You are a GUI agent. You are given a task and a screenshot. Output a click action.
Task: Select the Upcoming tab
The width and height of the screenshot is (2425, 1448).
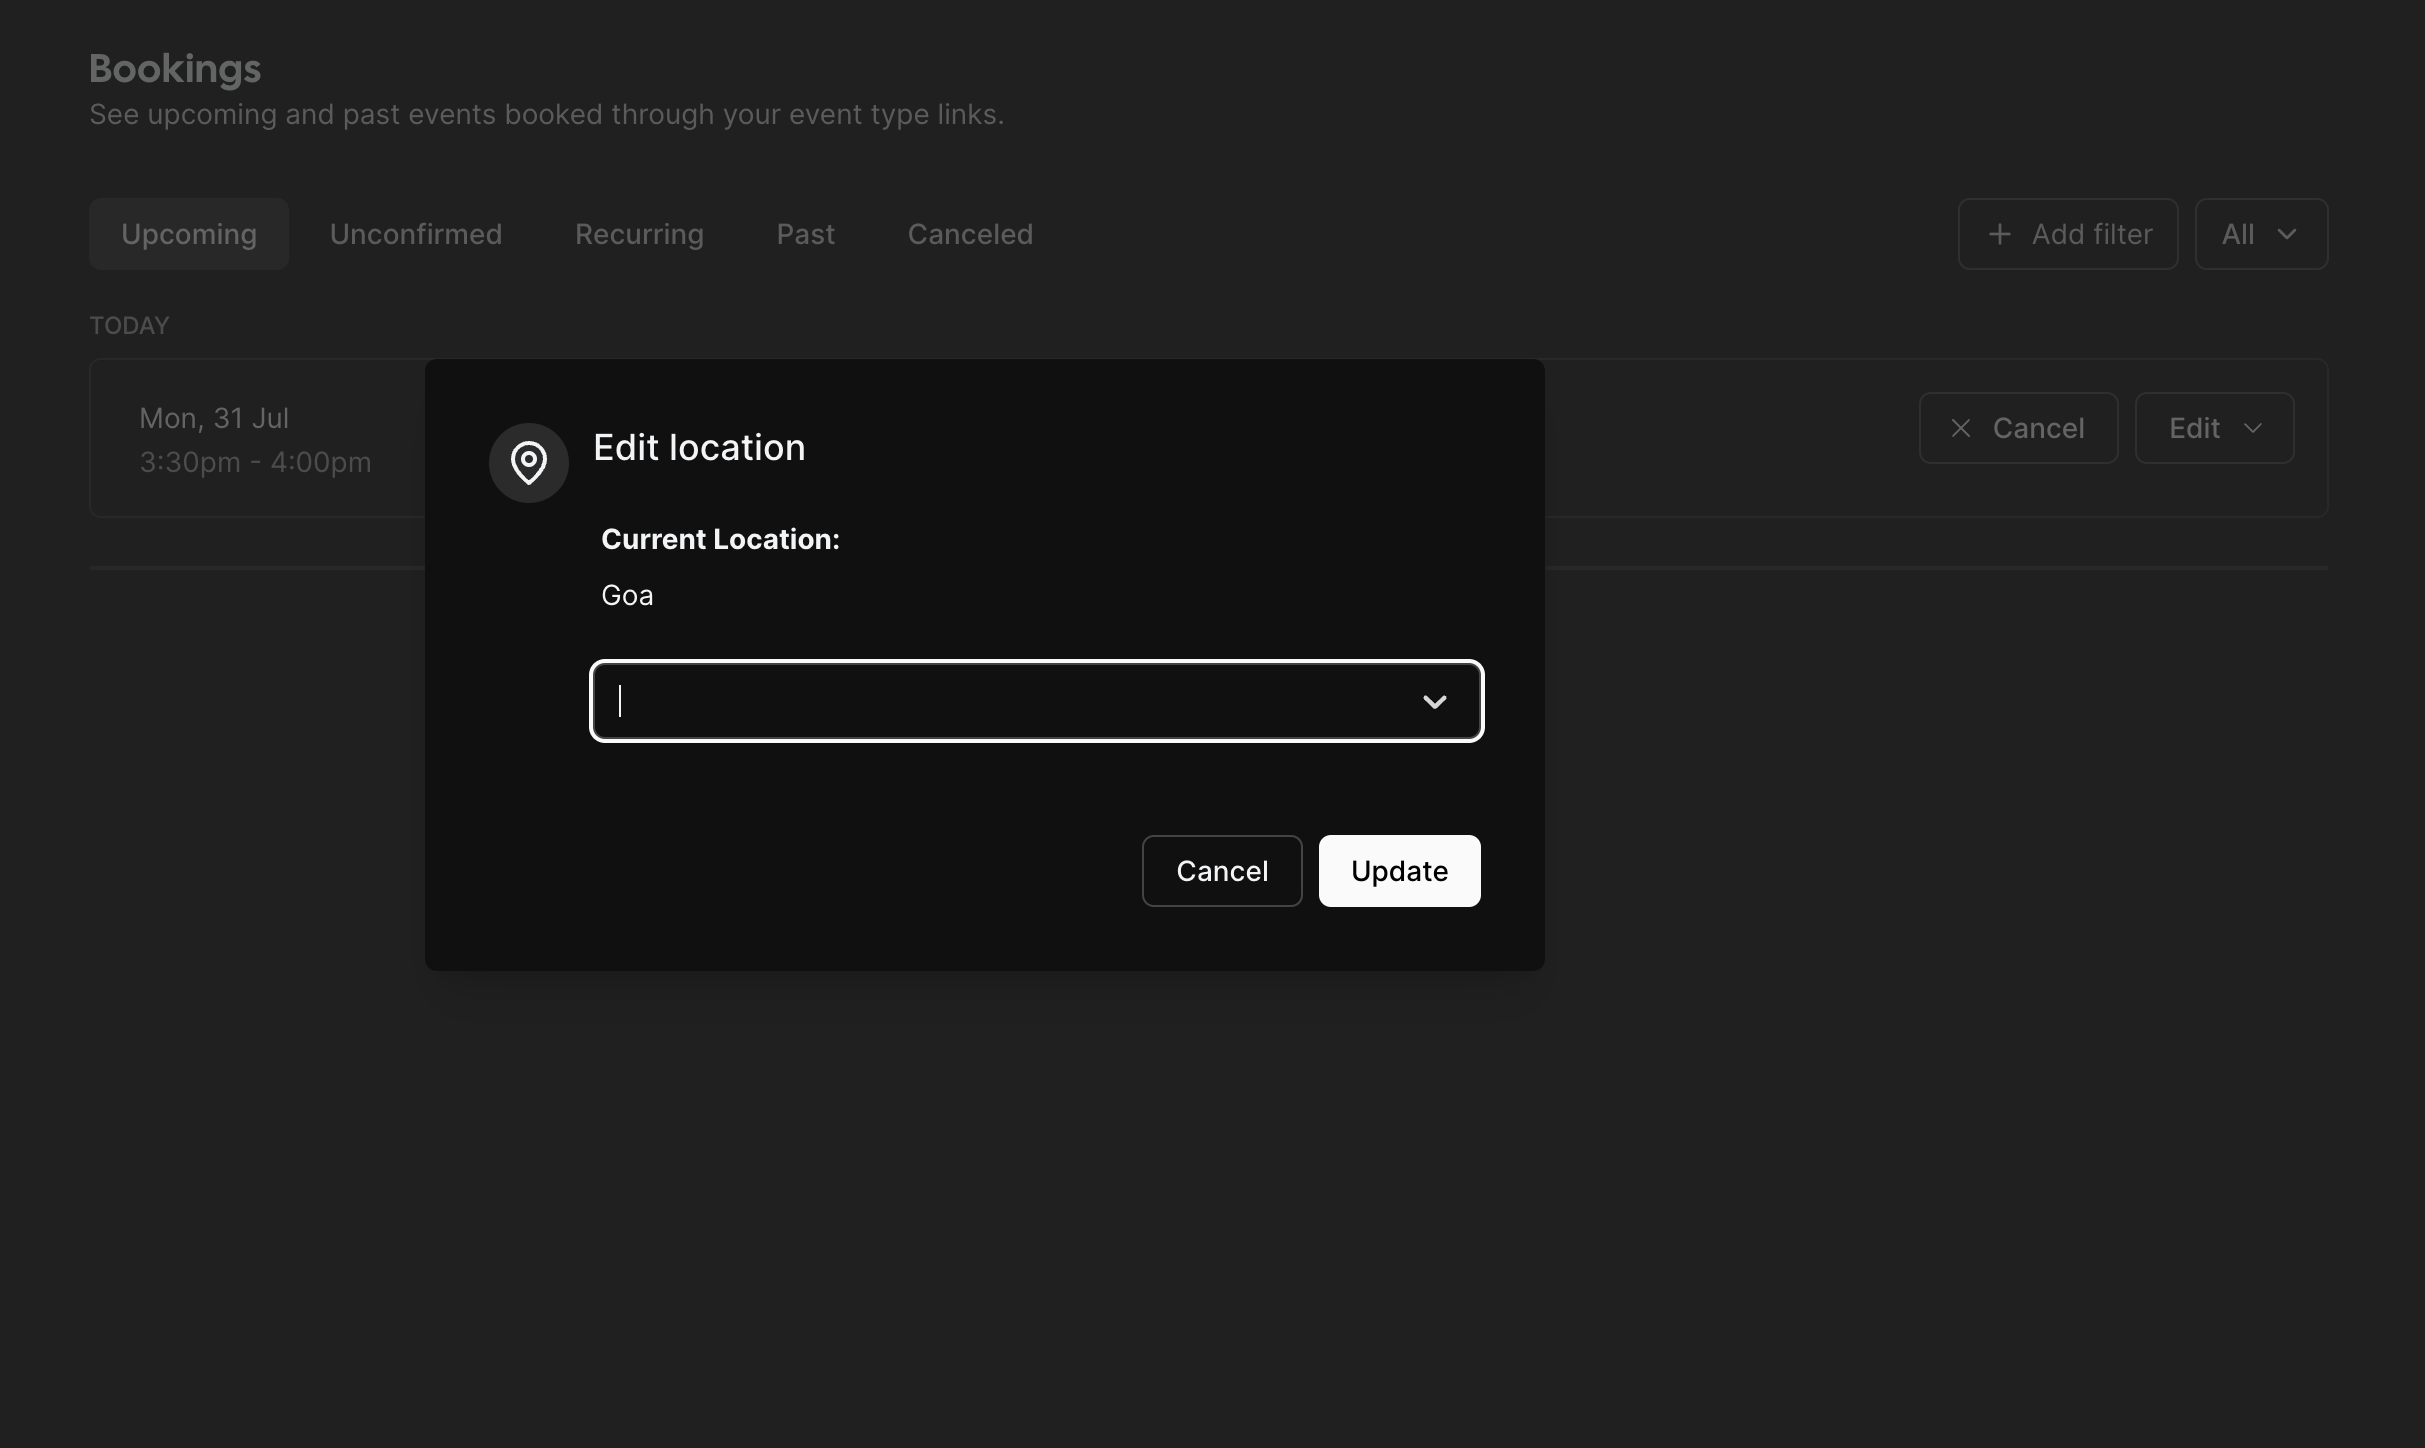pos(188,234)
